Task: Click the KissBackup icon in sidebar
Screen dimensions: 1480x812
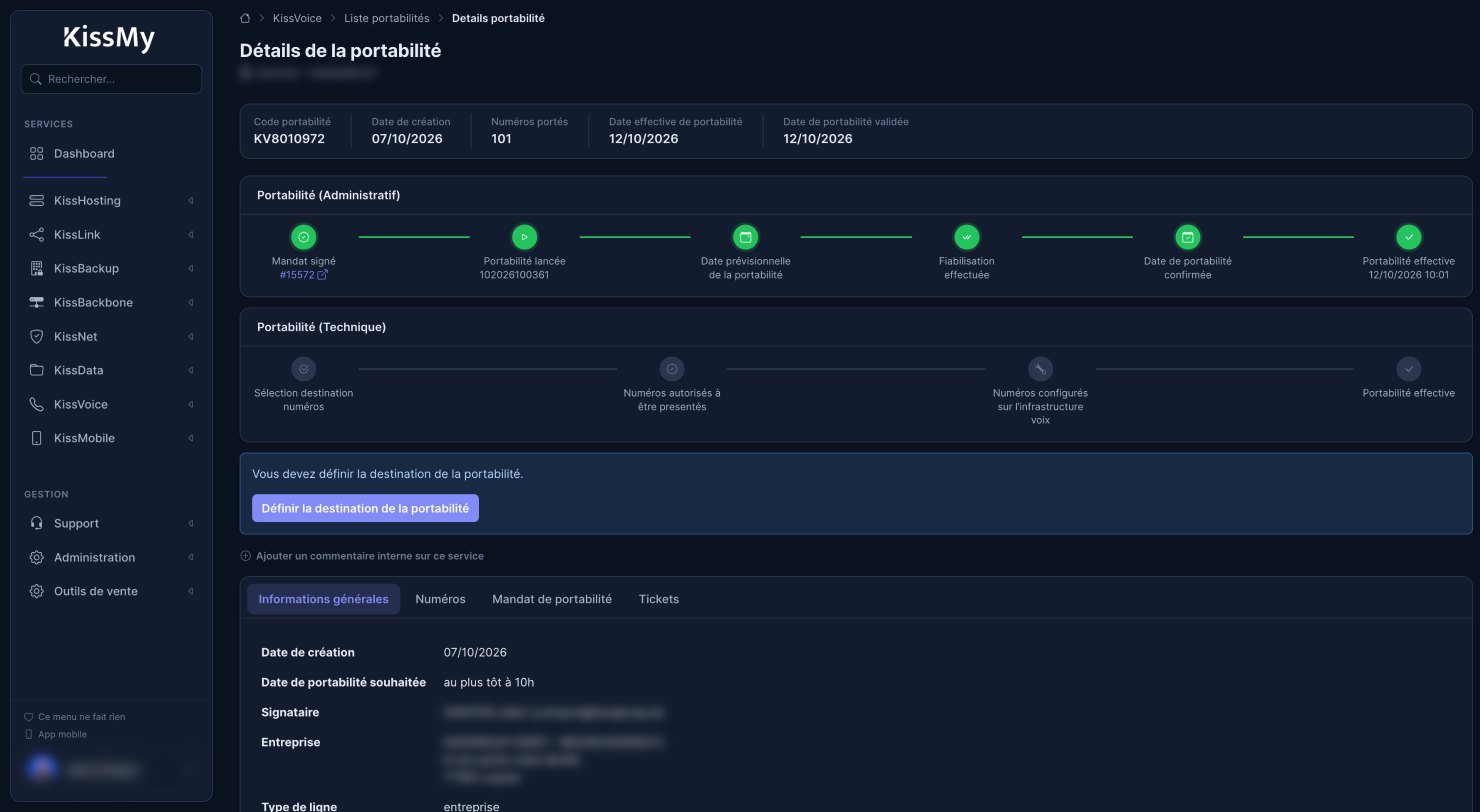Action: click(37, 269)
